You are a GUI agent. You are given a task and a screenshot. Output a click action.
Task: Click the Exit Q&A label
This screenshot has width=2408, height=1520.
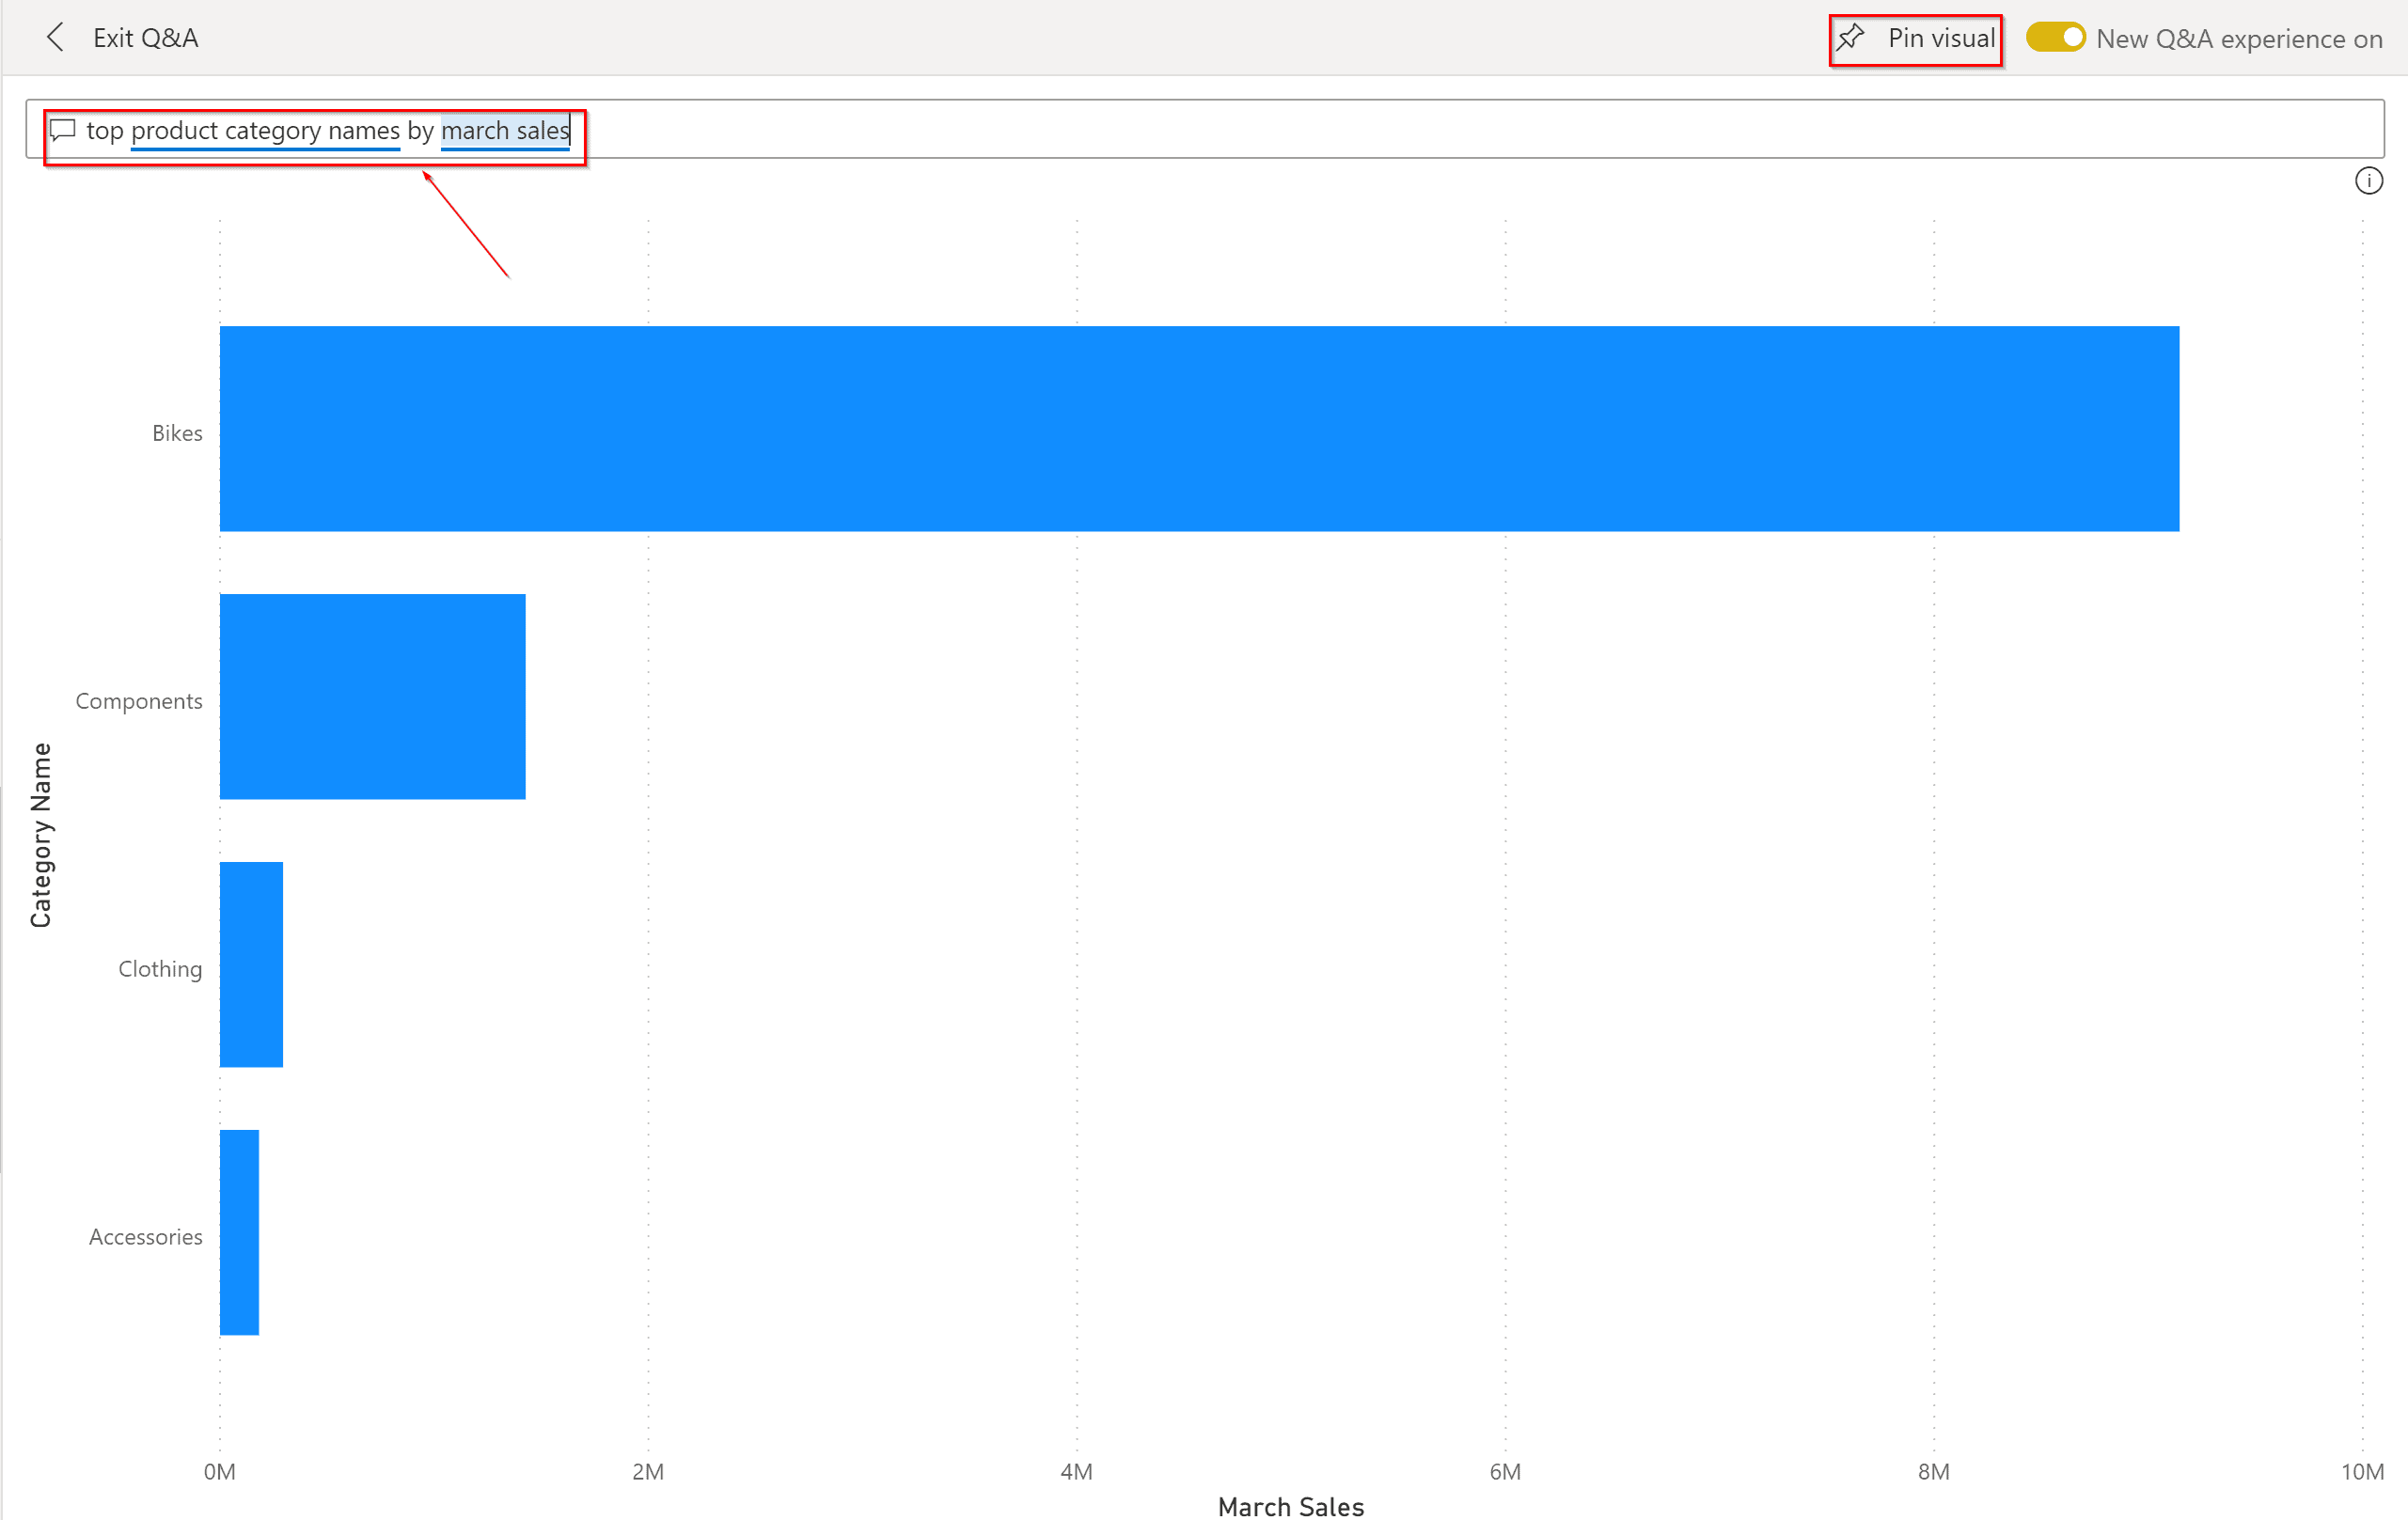[x=146, y=38]
